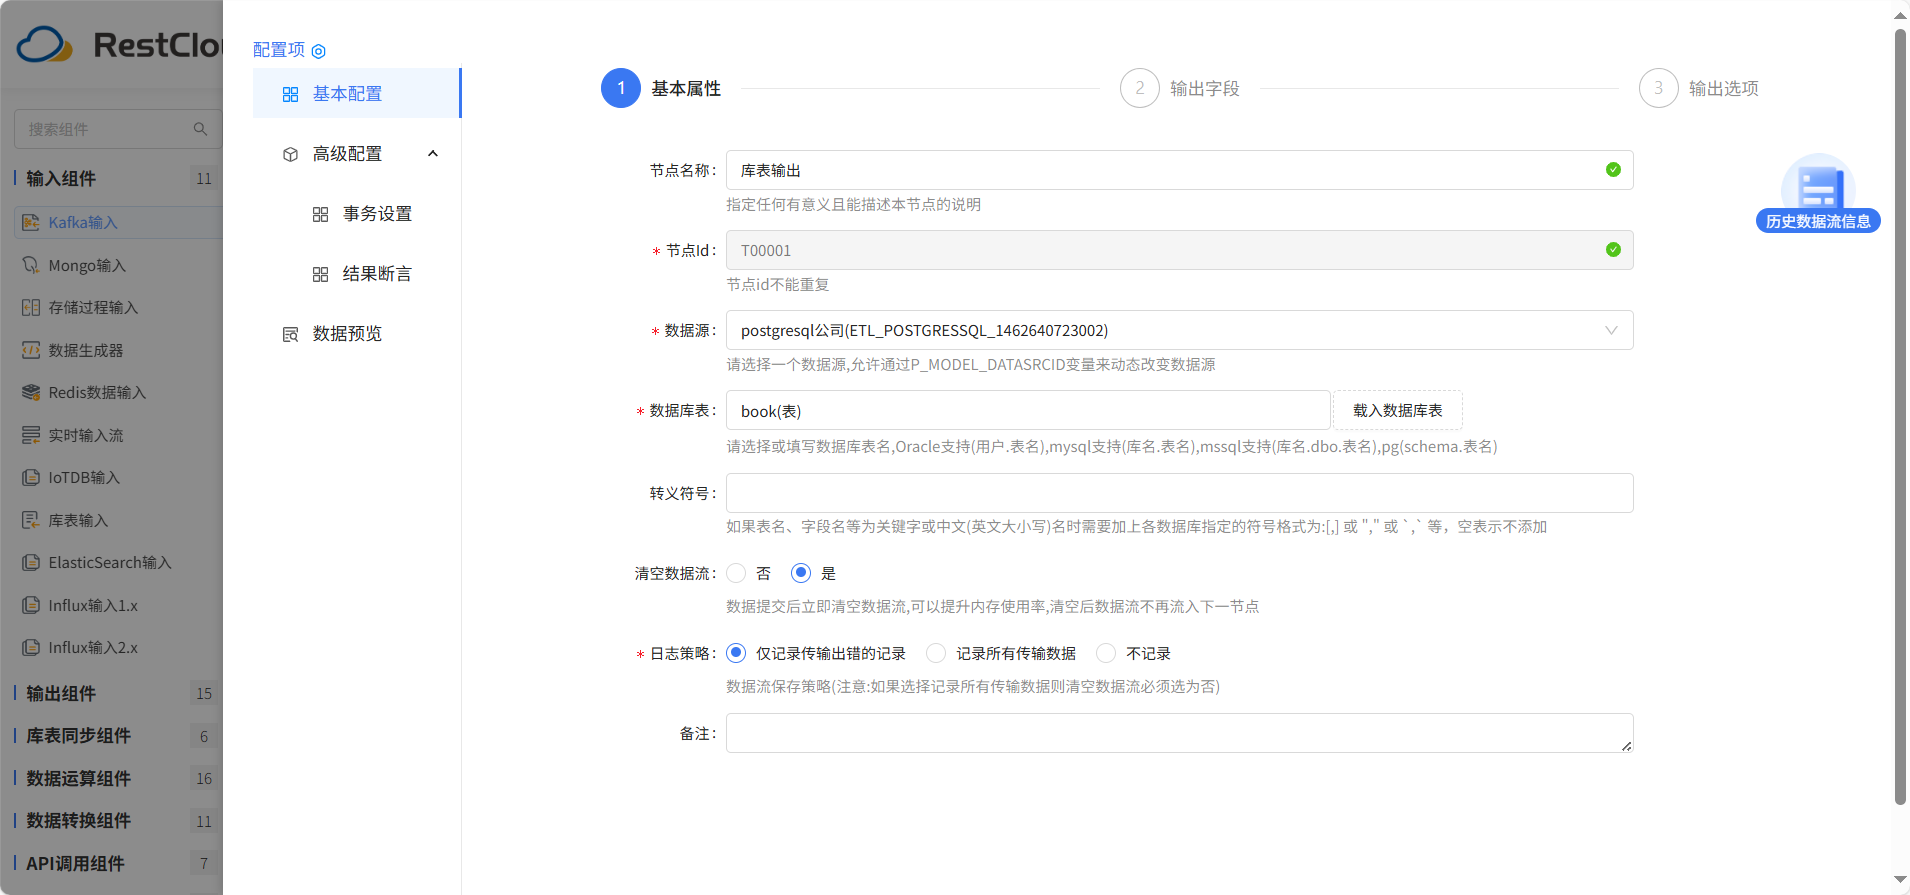The image size is (1910, 895).
Task: Select the Kafka输入 component icon
Action: click(31, 222)
